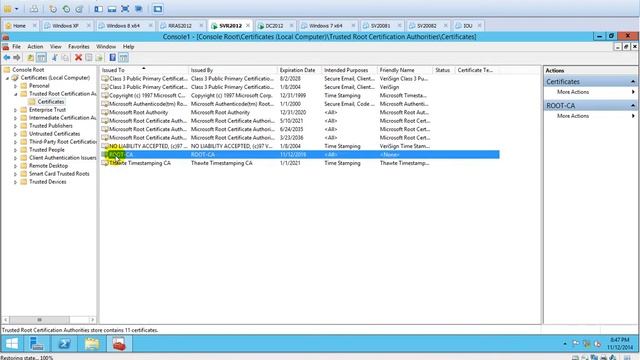Screen dimensions: 640x360
Task: Toggle VMware thumbnail bar icon
Action: pyautogui.click(x=112, y=9)
